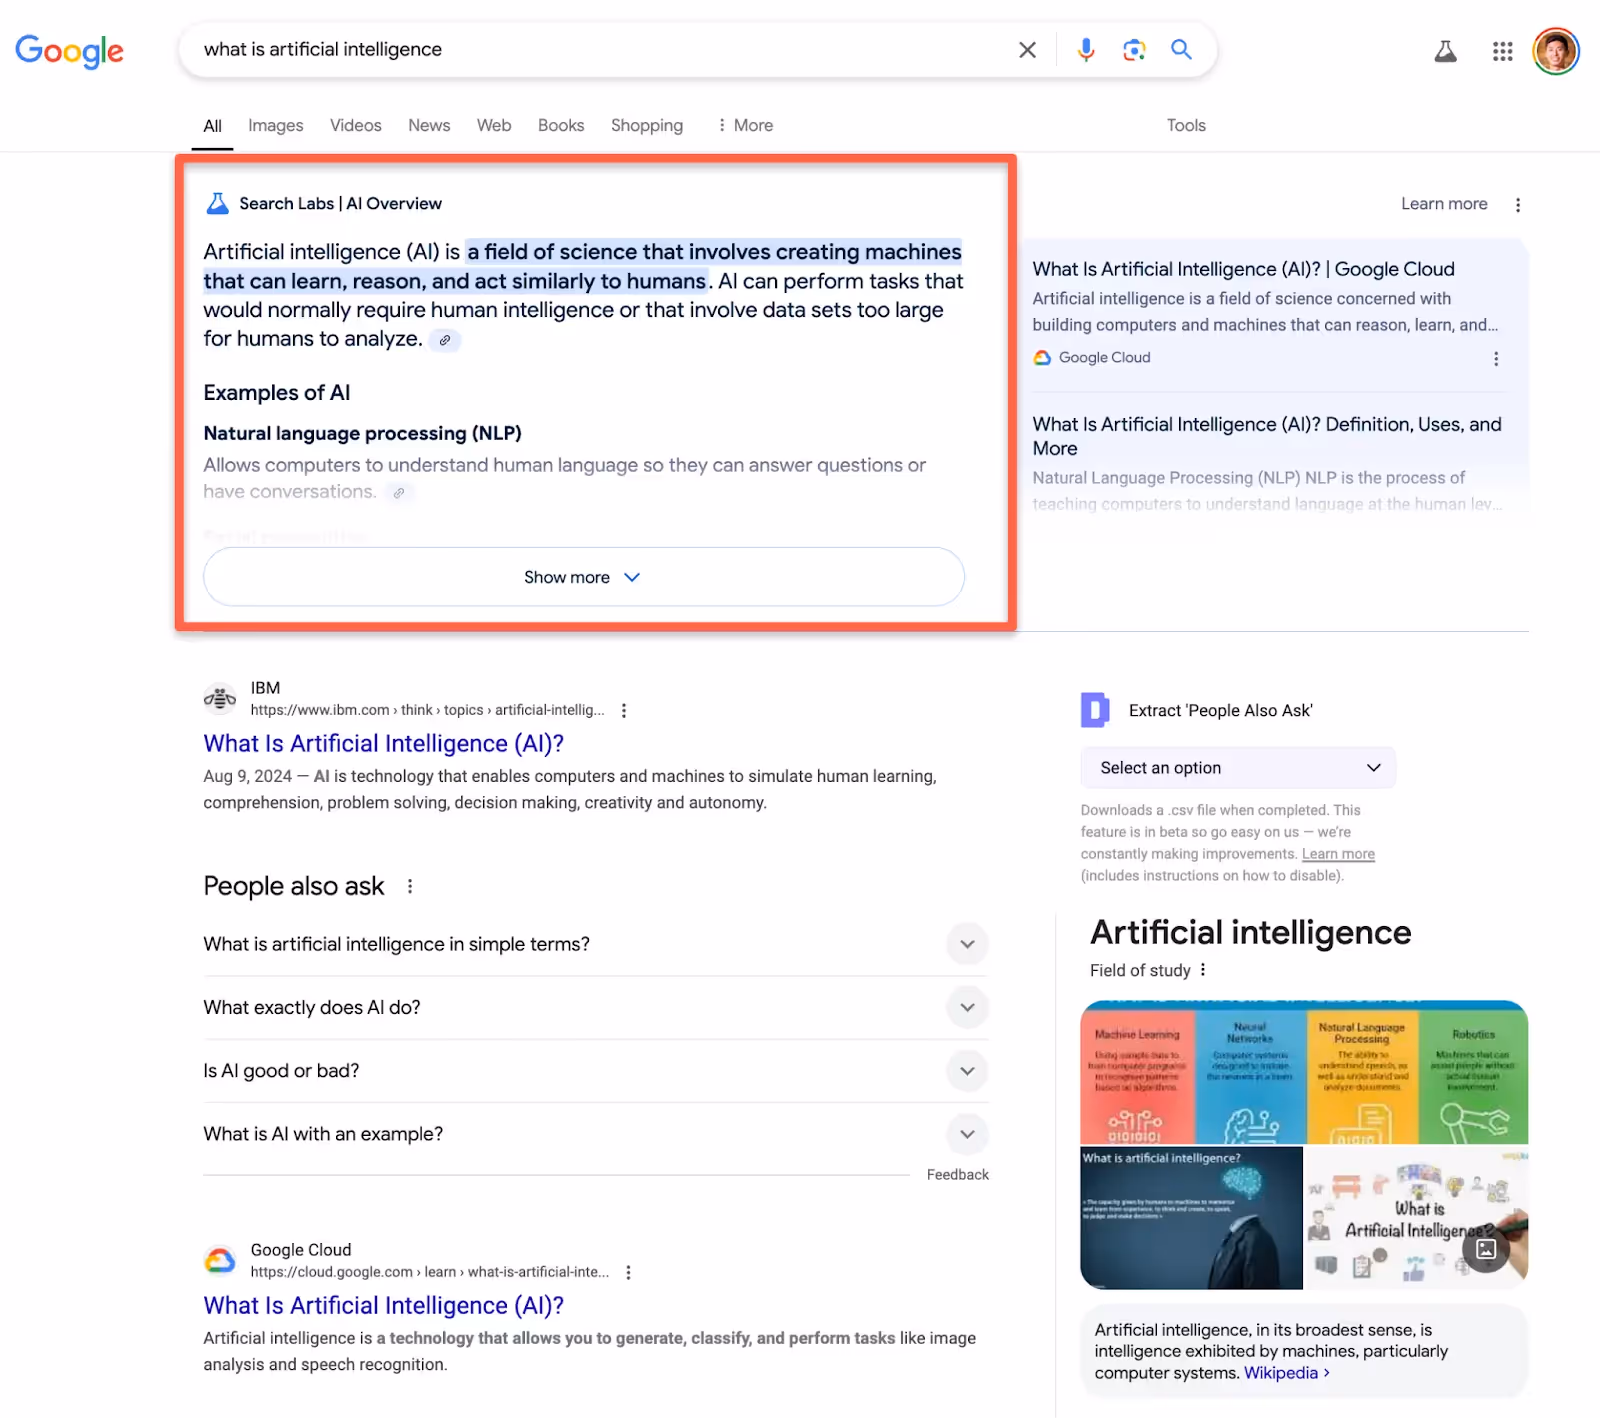Switch to the Web tab

tap(494, 125)
